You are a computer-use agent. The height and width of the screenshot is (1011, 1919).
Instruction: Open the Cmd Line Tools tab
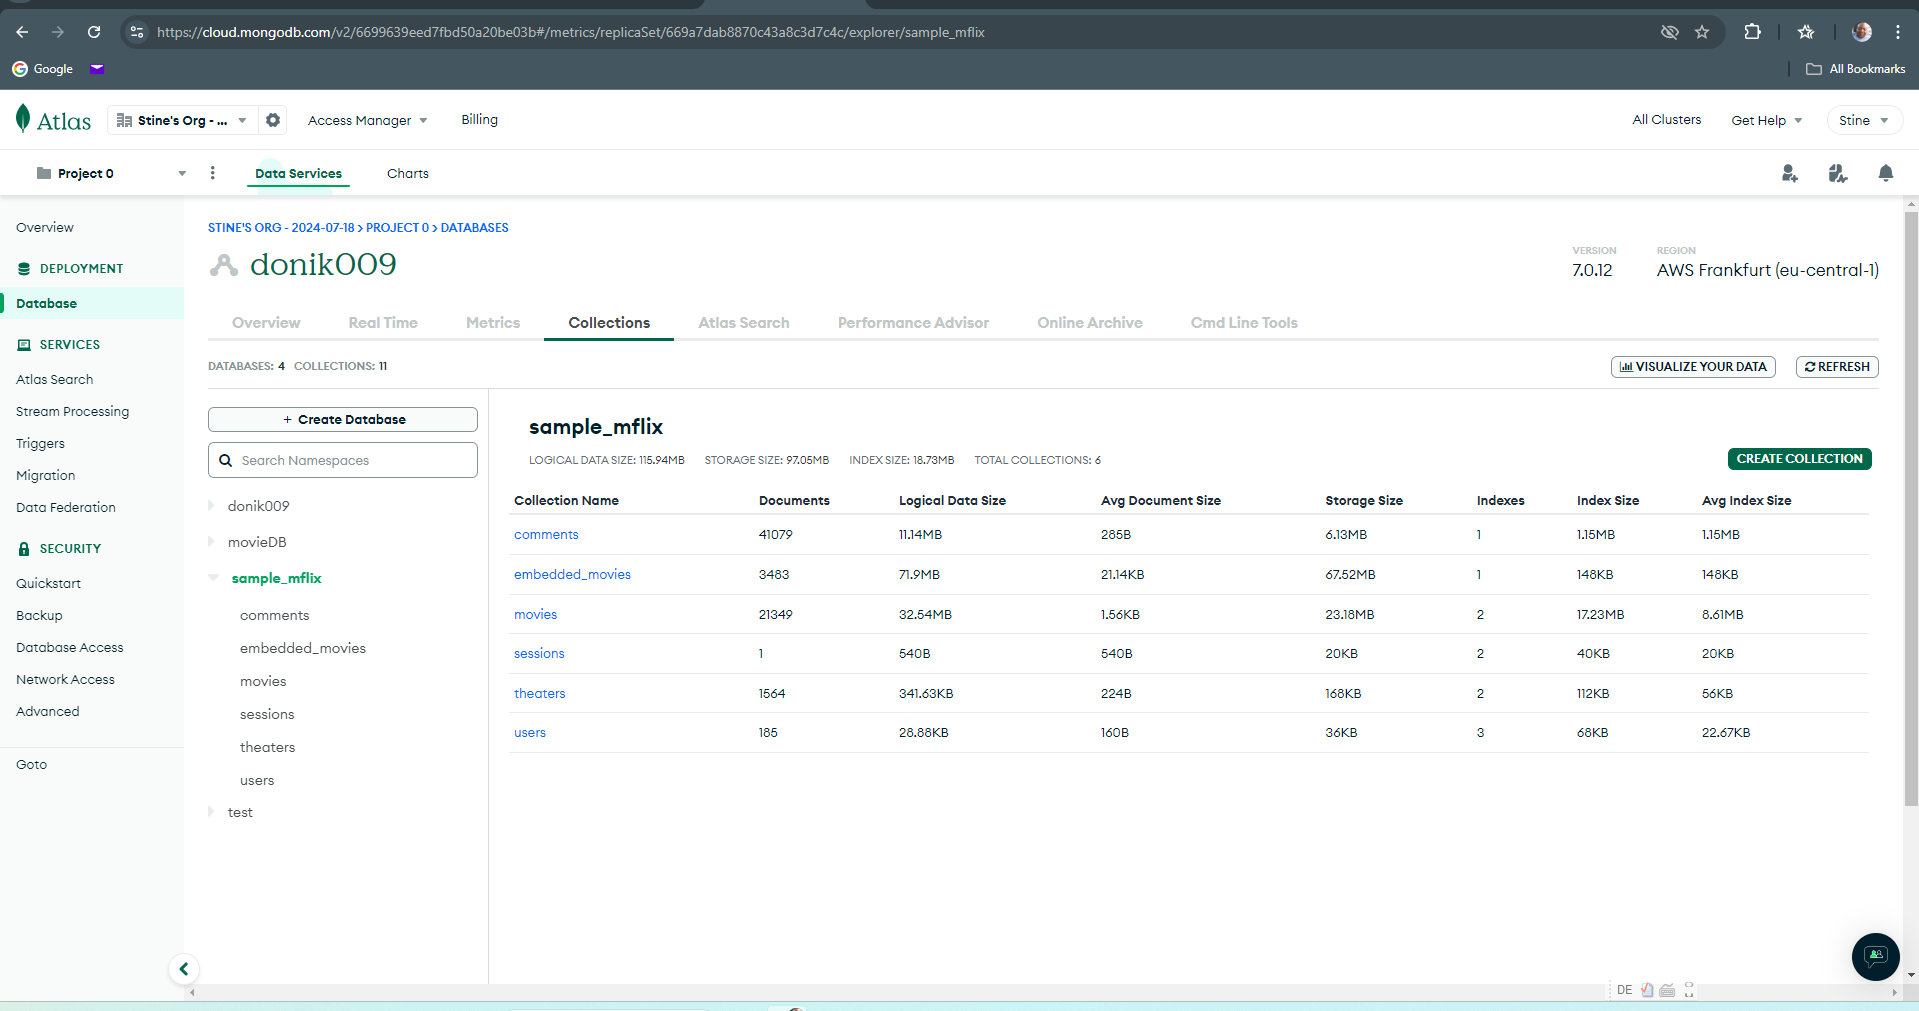tap(1244, 323)
